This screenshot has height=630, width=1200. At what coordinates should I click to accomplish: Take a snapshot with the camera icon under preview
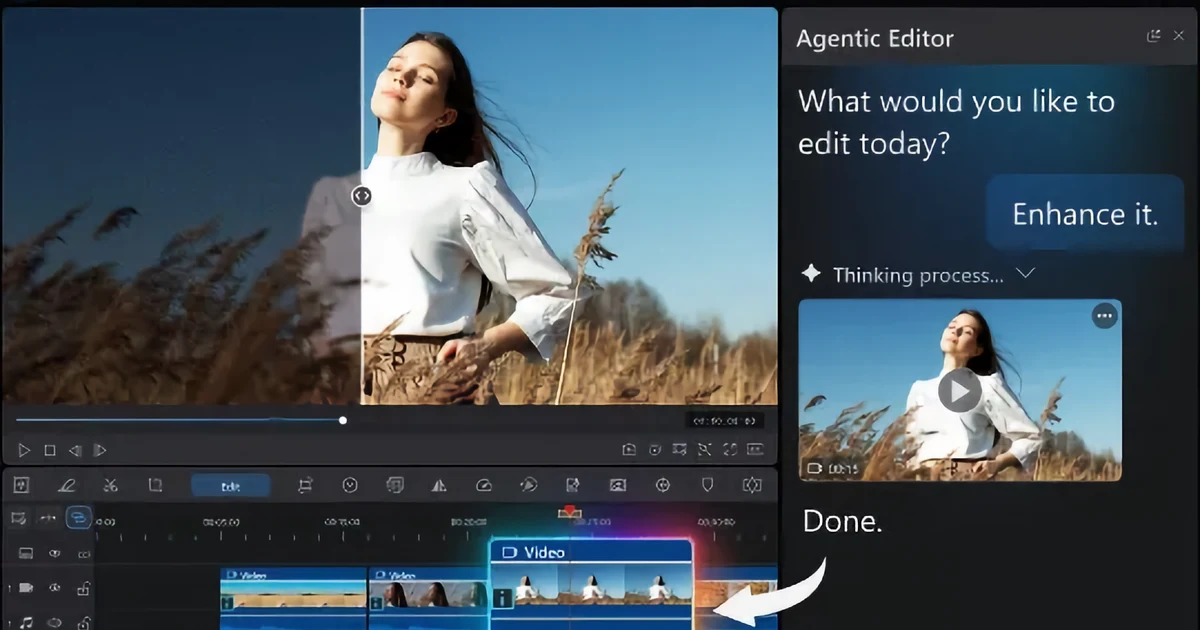[629, 450]
